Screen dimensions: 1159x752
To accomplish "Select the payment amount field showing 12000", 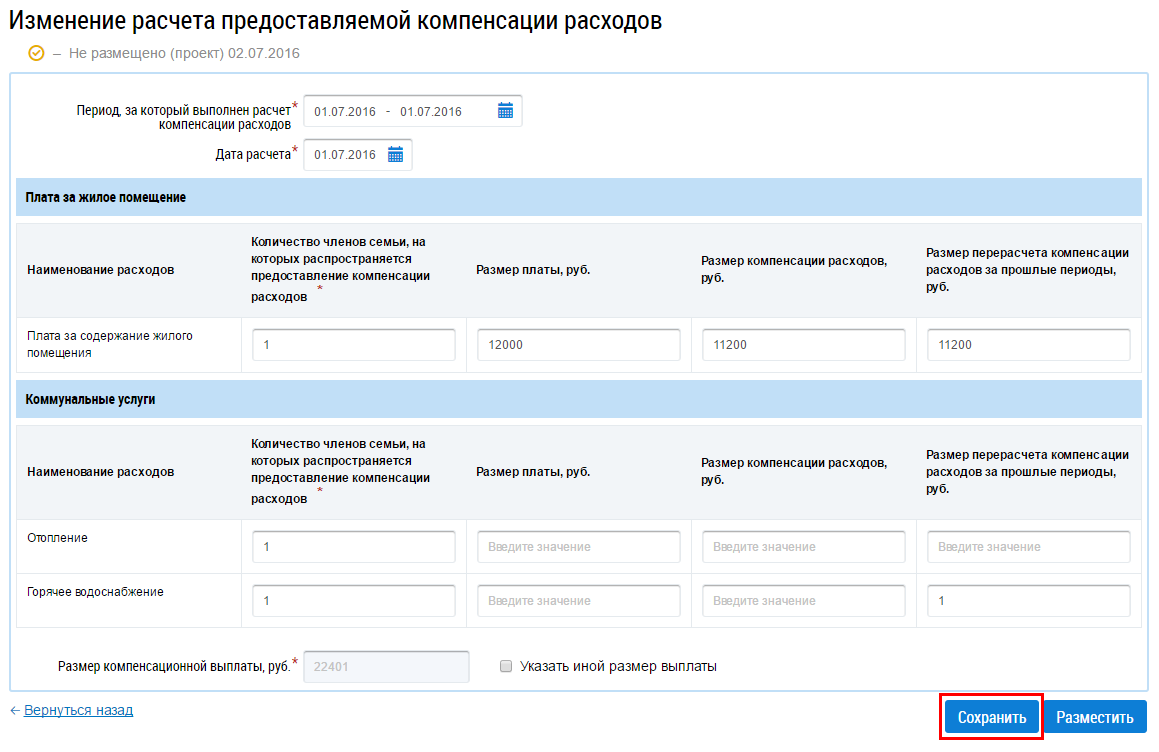I will pos(578,345).
